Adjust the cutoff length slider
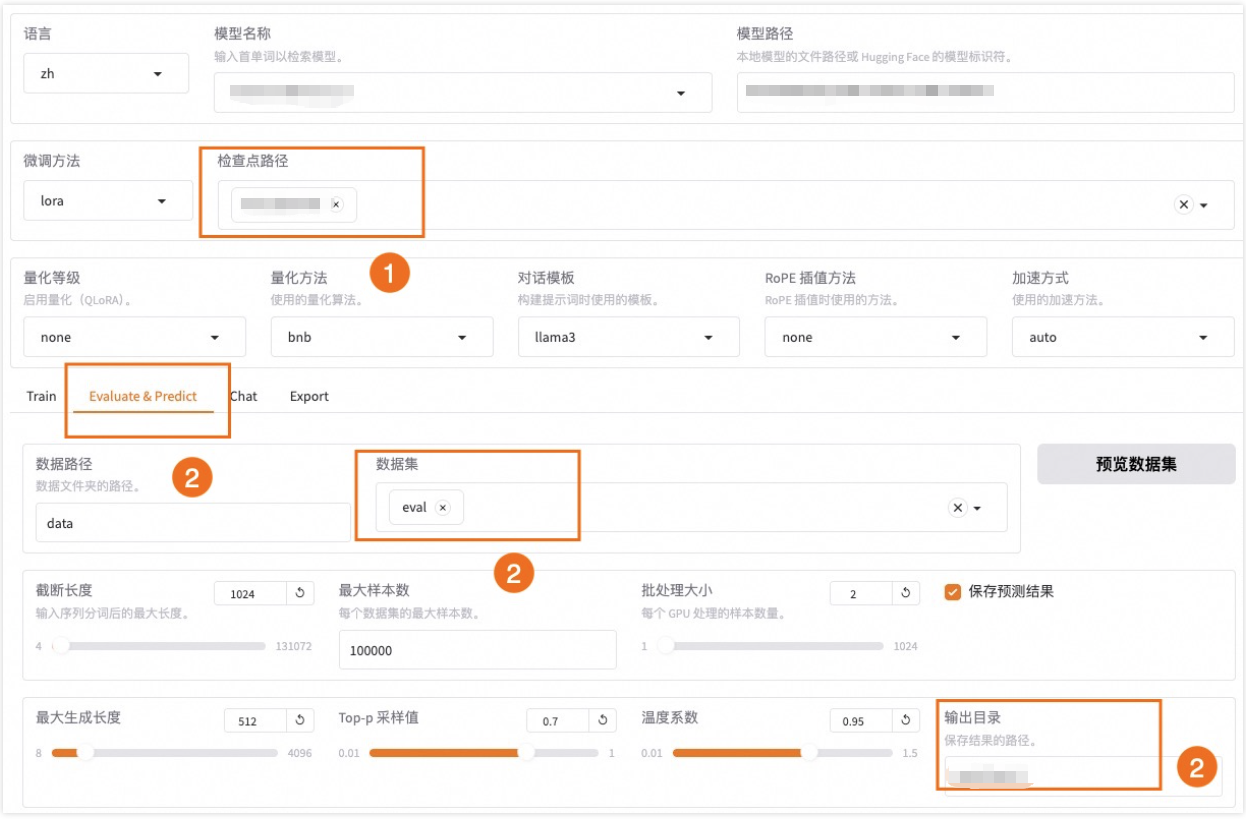Viewport: 1246px width, 819px height. pos(160,646)
